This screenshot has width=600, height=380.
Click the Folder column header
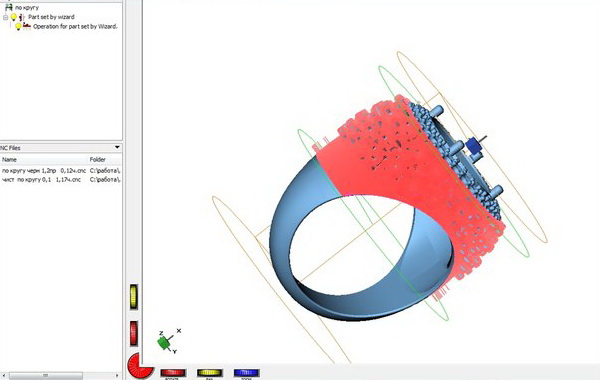click(x=98, y=160)
